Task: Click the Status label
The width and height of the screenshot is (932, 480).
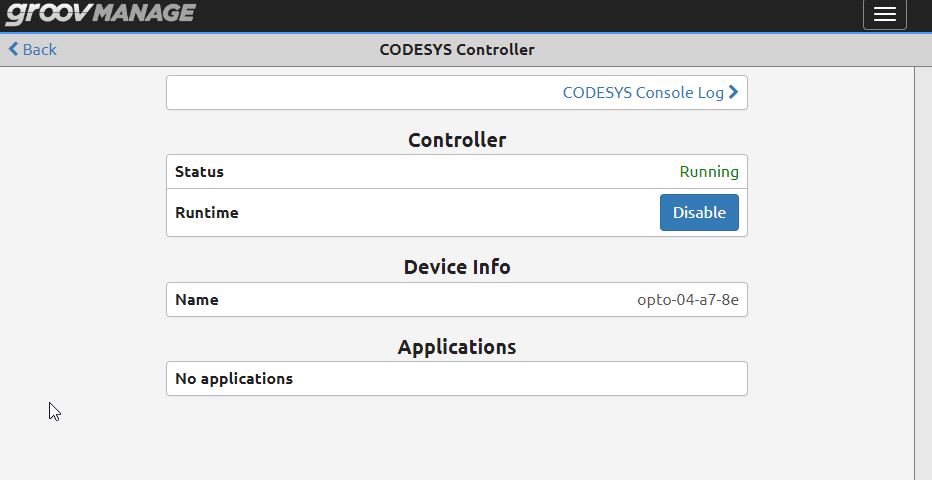Action: (199, 172)
